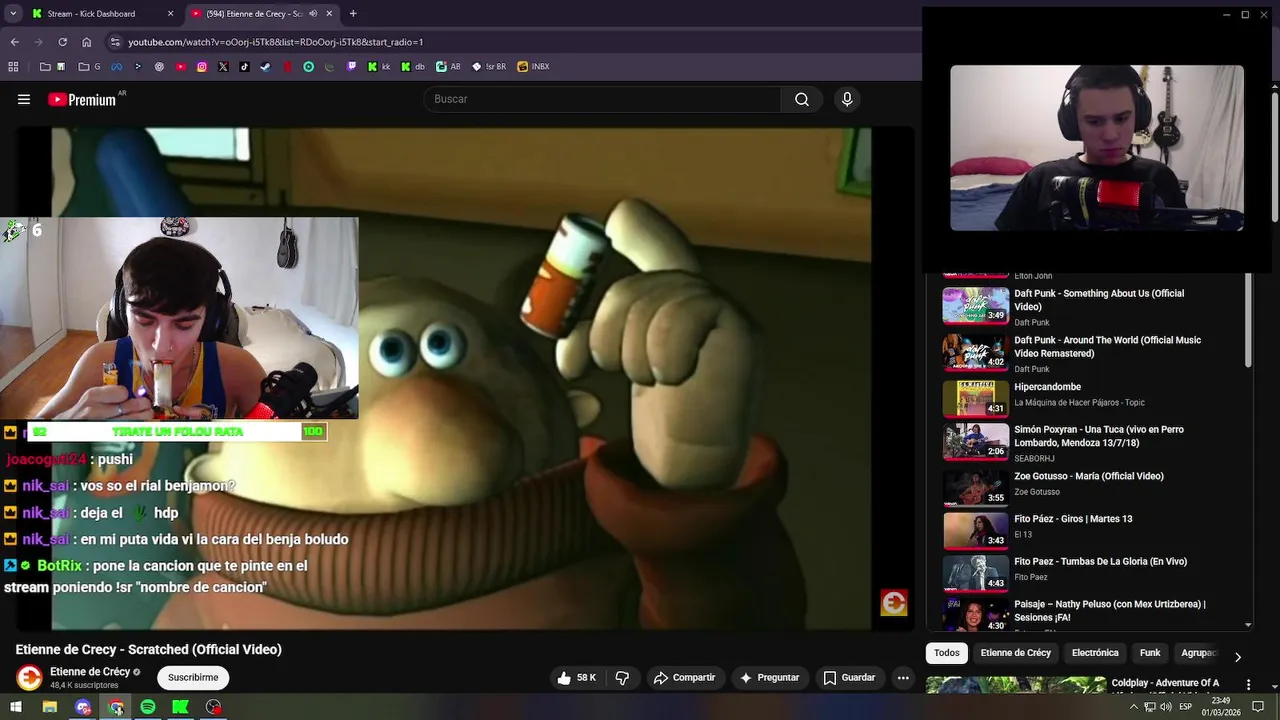Open Coldplay - Adventure Of A recommended video
Viewport: 1280px width, 720px height.
click(x=1165, y=684)
